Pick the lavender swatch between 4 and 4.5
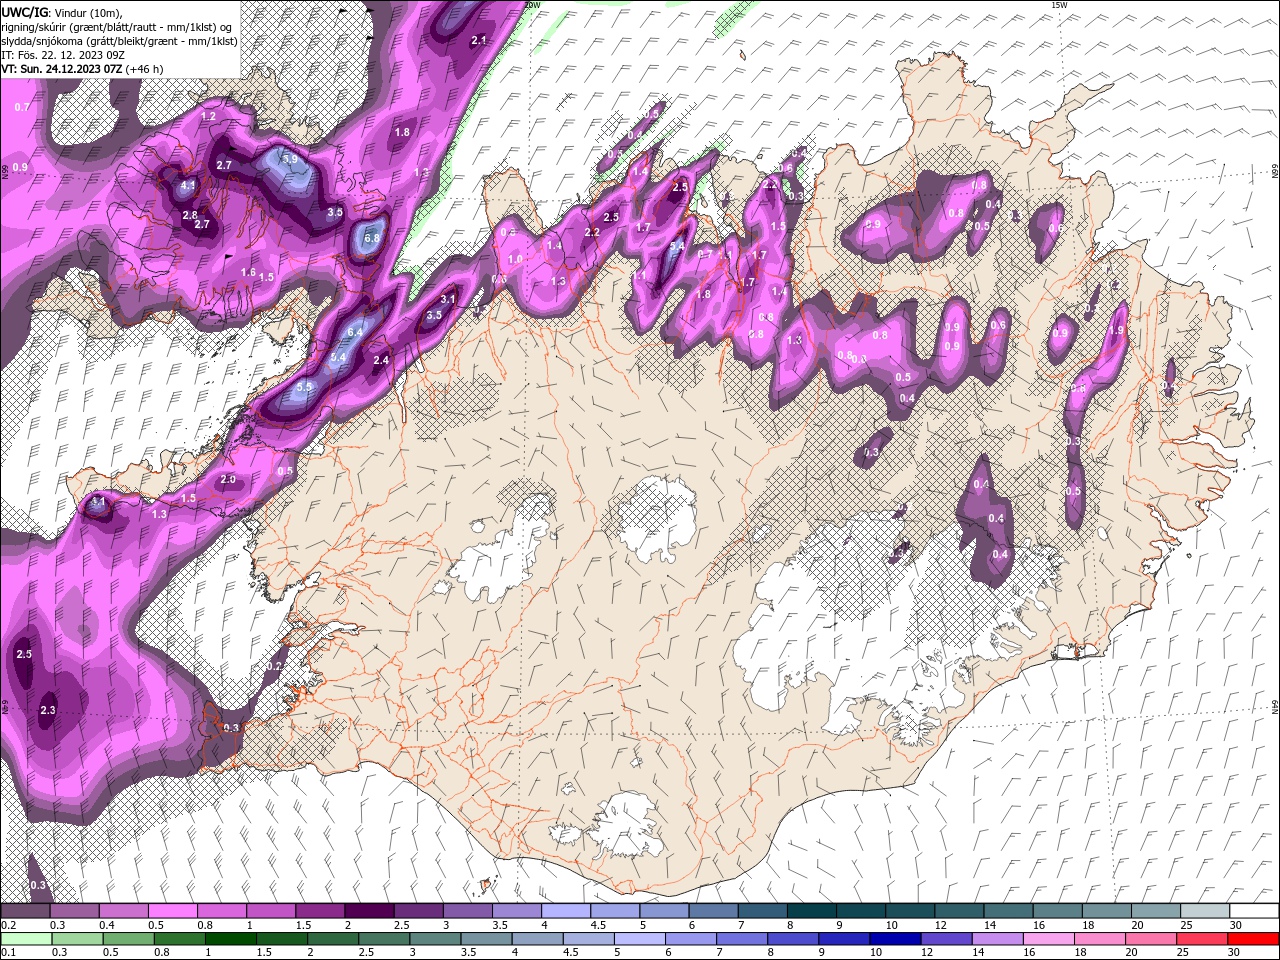Image resolution: width=1280 pixels, height=960 pixels. click(566, 911)
